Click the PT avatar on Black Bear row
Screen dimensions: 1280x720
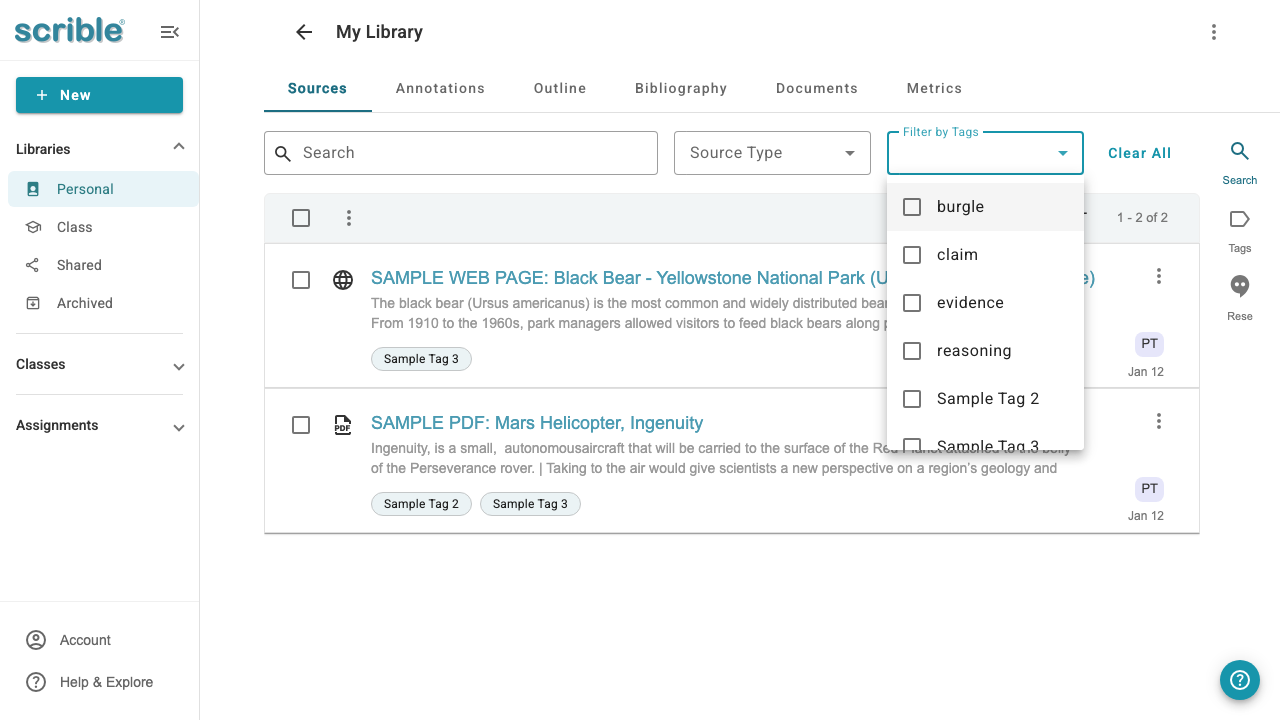1150,344
